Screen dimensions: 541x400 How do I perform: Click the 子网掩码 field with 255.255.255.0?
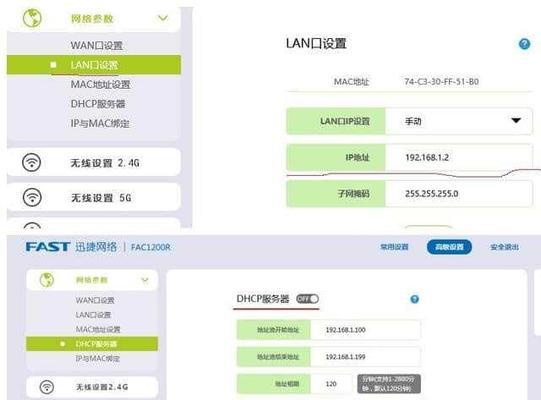pos(459,194)
